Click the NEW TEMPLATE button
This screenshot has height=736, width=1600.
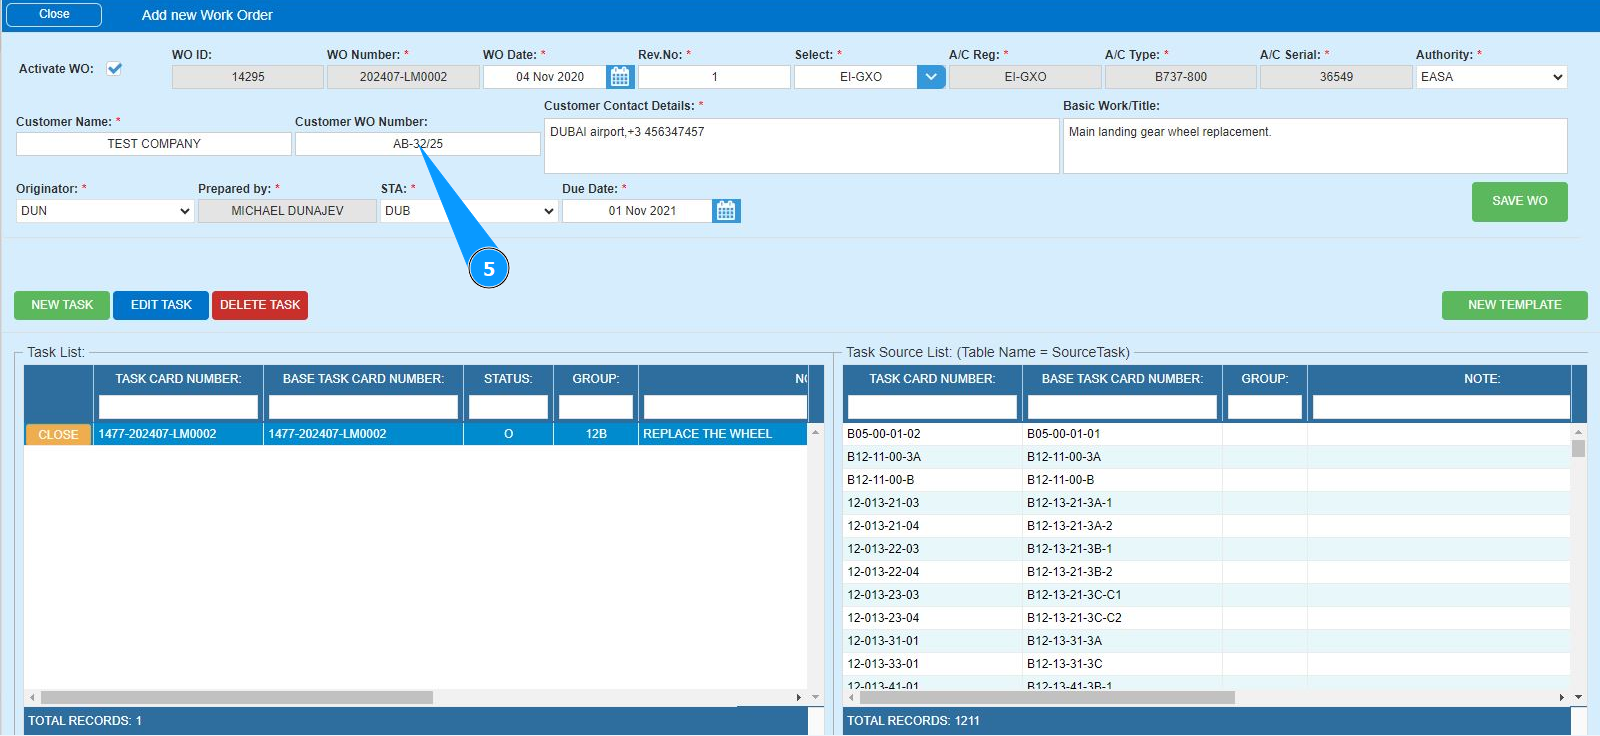pos(1514,305)
